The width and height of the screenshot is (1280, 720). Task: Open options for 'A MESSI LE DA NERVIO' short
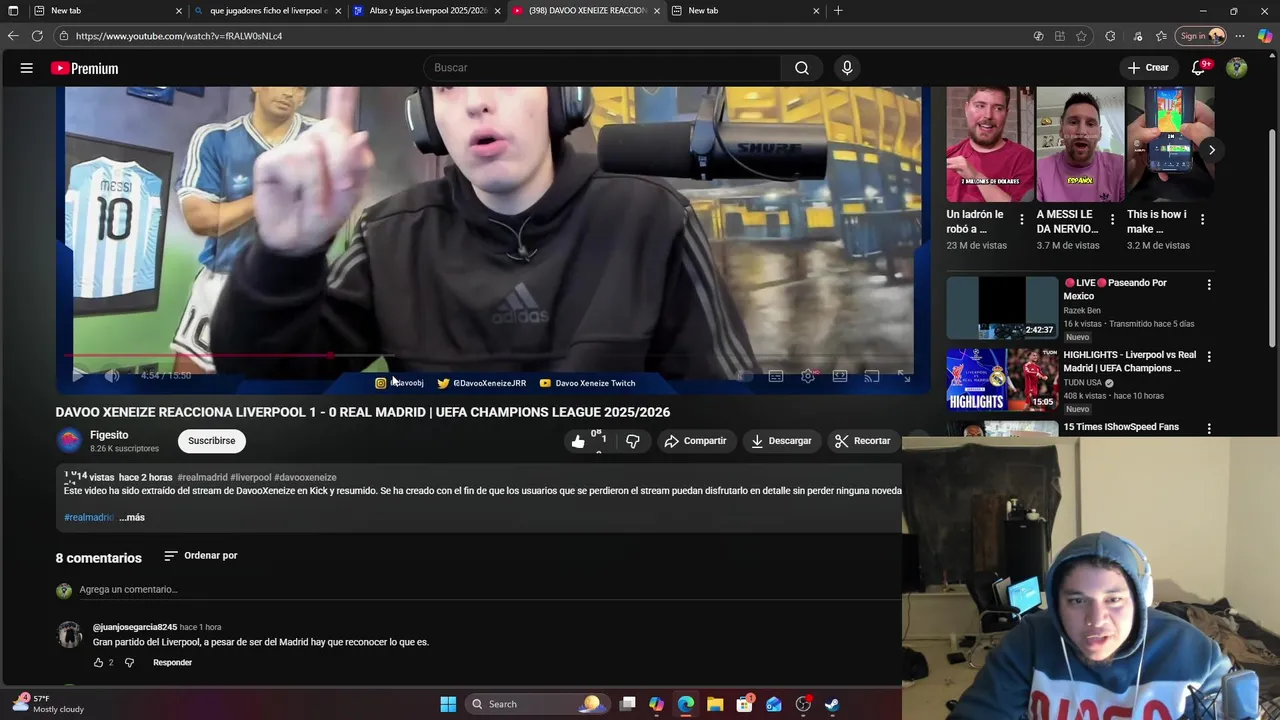pyautogui.click(x=1111, y=219)
